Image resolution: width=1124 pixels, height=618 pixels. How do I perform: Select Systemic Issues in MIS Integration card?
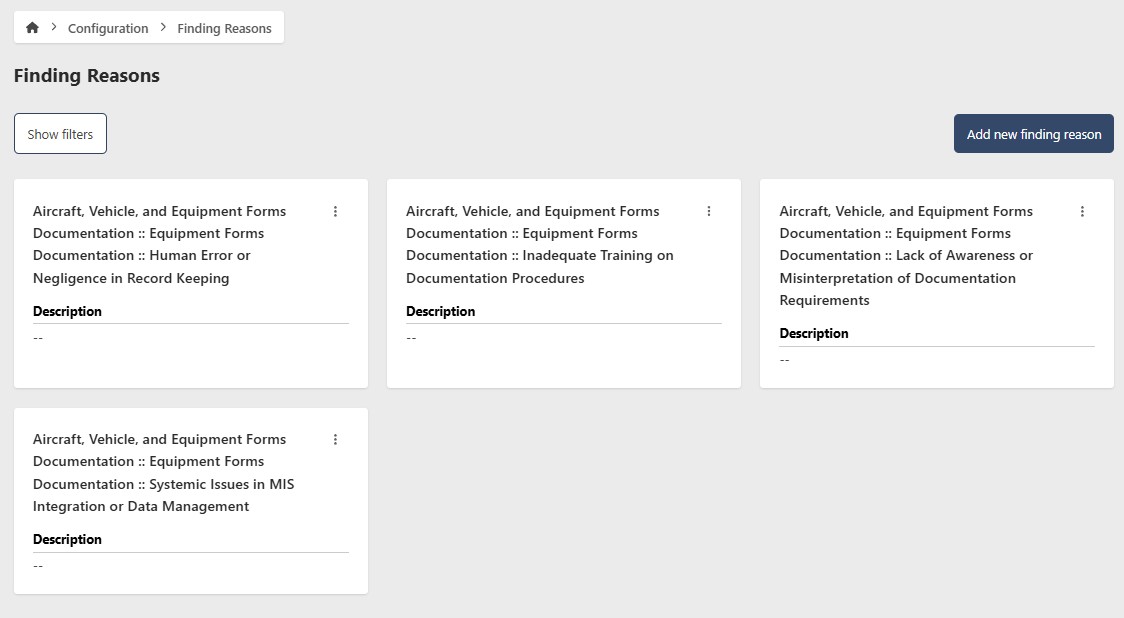pos(163,473)
